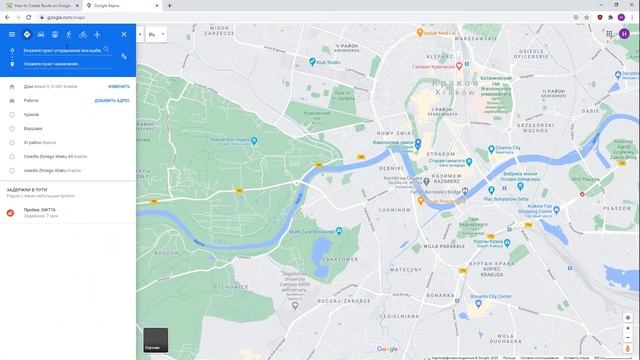640x360 pixels.
Task: Click the search magnifier in origin field
Action: tap(106, 50)
